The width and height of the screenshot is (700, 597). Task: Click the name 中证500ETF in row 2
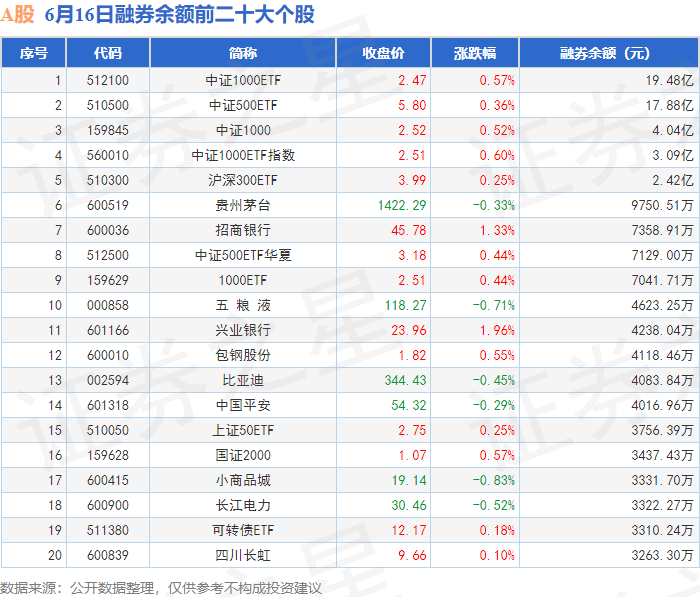(243, 105)
